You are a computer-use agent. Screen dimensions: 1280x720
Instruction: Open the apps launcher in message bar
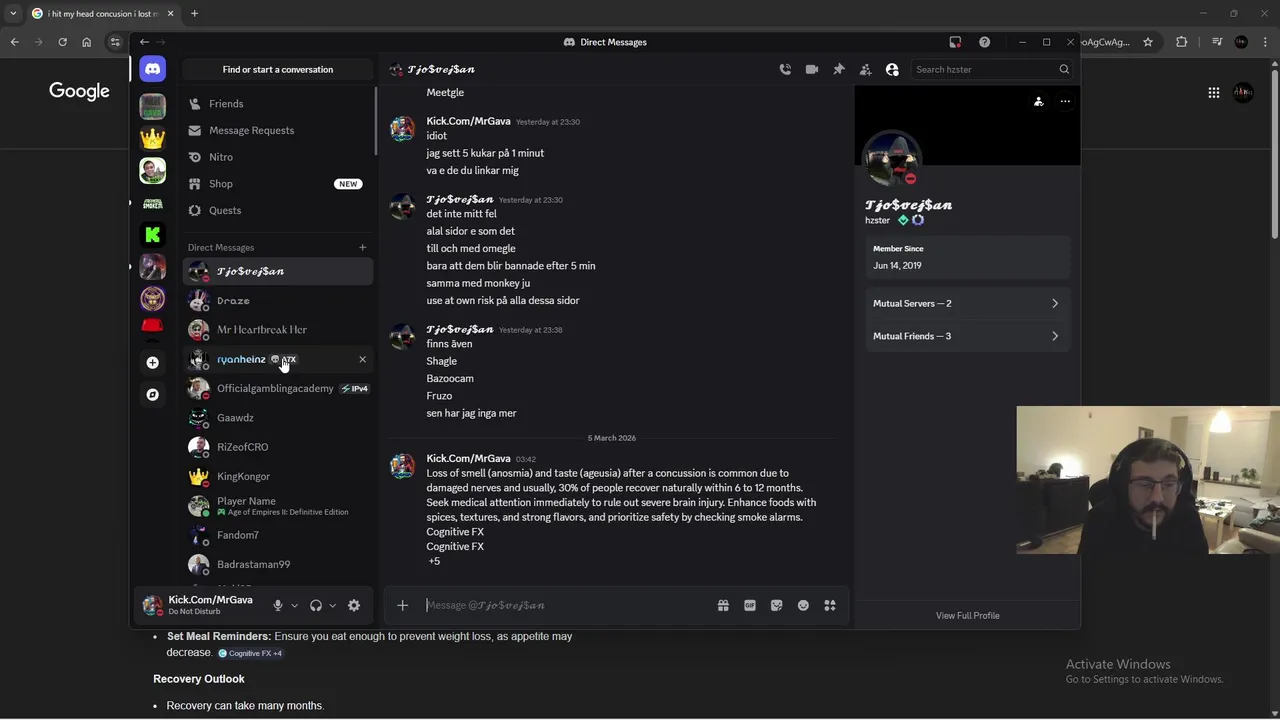(830, 605)
